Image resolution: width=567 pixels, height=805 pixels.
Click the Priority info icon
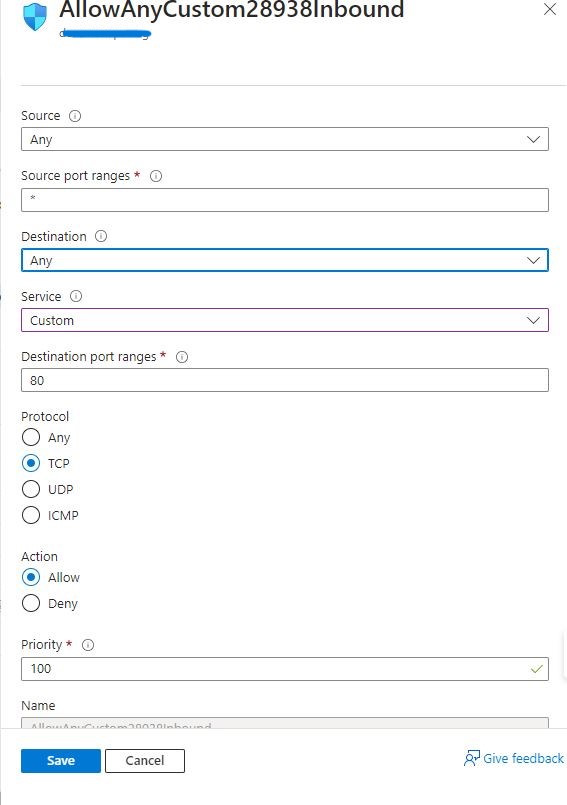(x=88, y=645)
